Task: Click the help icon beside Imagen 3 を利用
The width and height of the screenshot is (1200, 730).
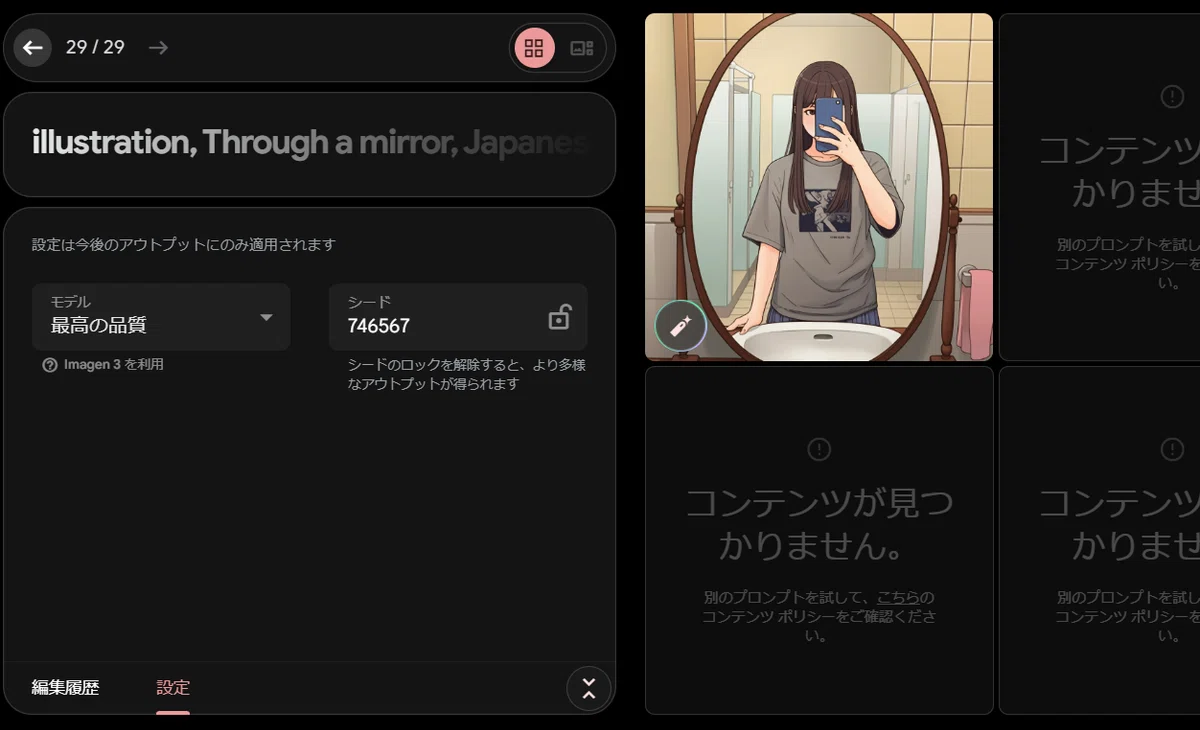Action: (50, 365)
